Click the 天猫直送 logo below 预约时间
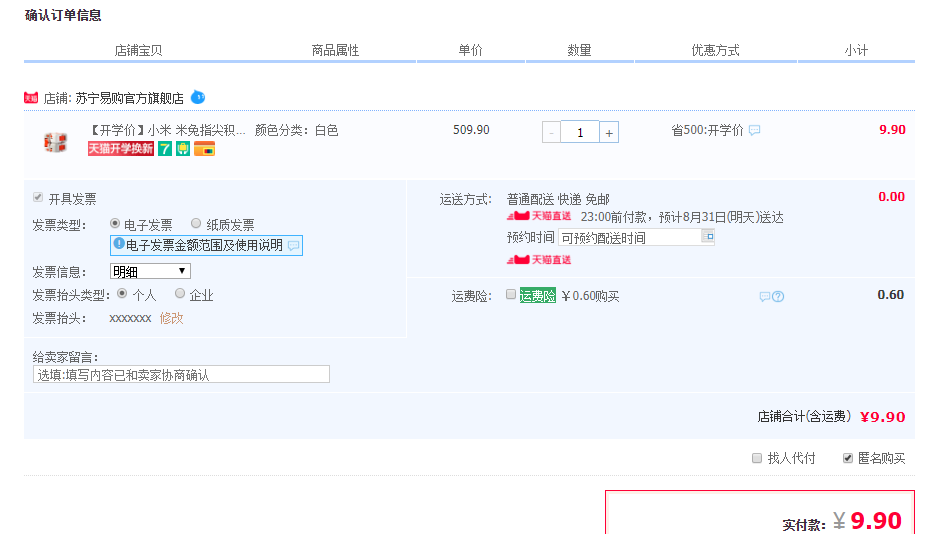This screenshot has width=929, height=534. (x=539, y=260)
